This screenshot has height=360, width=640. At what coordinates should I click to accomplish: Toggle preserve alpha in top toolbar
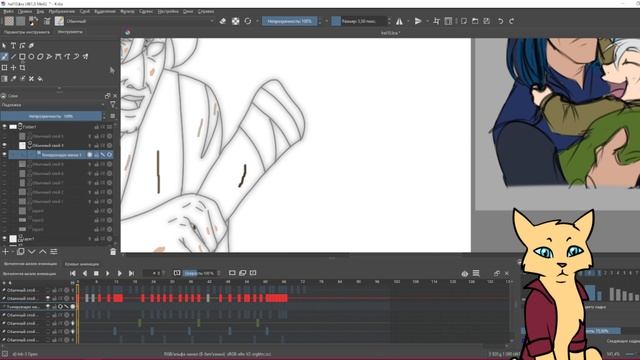pyautogui.click(x=236, y=21)
